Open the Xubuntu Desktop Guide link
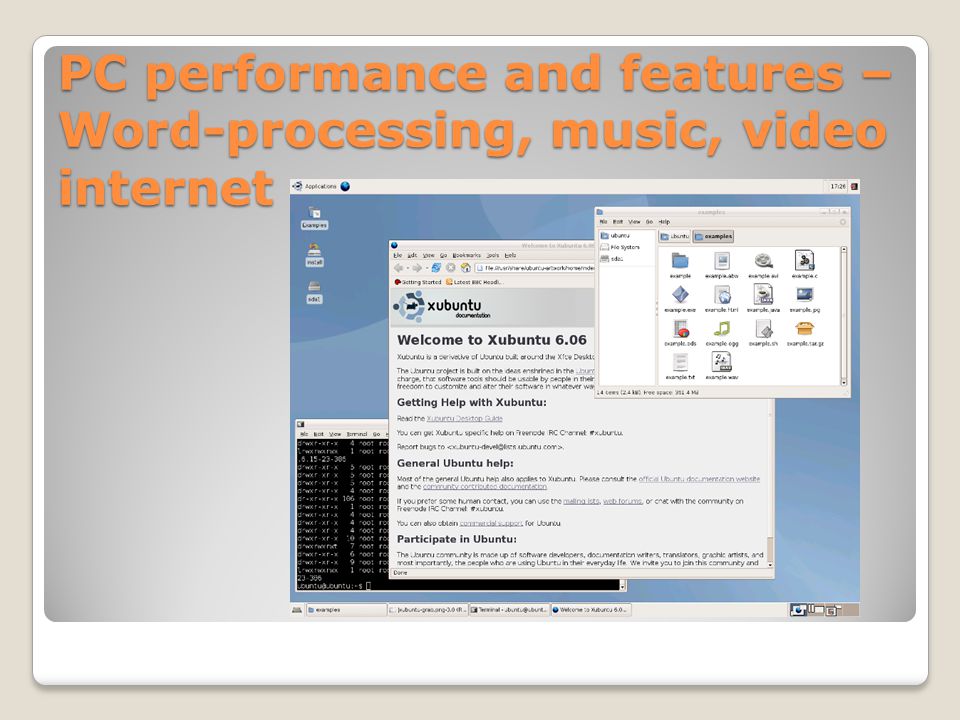Screen dimensions: 960x720 pos(465,419)
